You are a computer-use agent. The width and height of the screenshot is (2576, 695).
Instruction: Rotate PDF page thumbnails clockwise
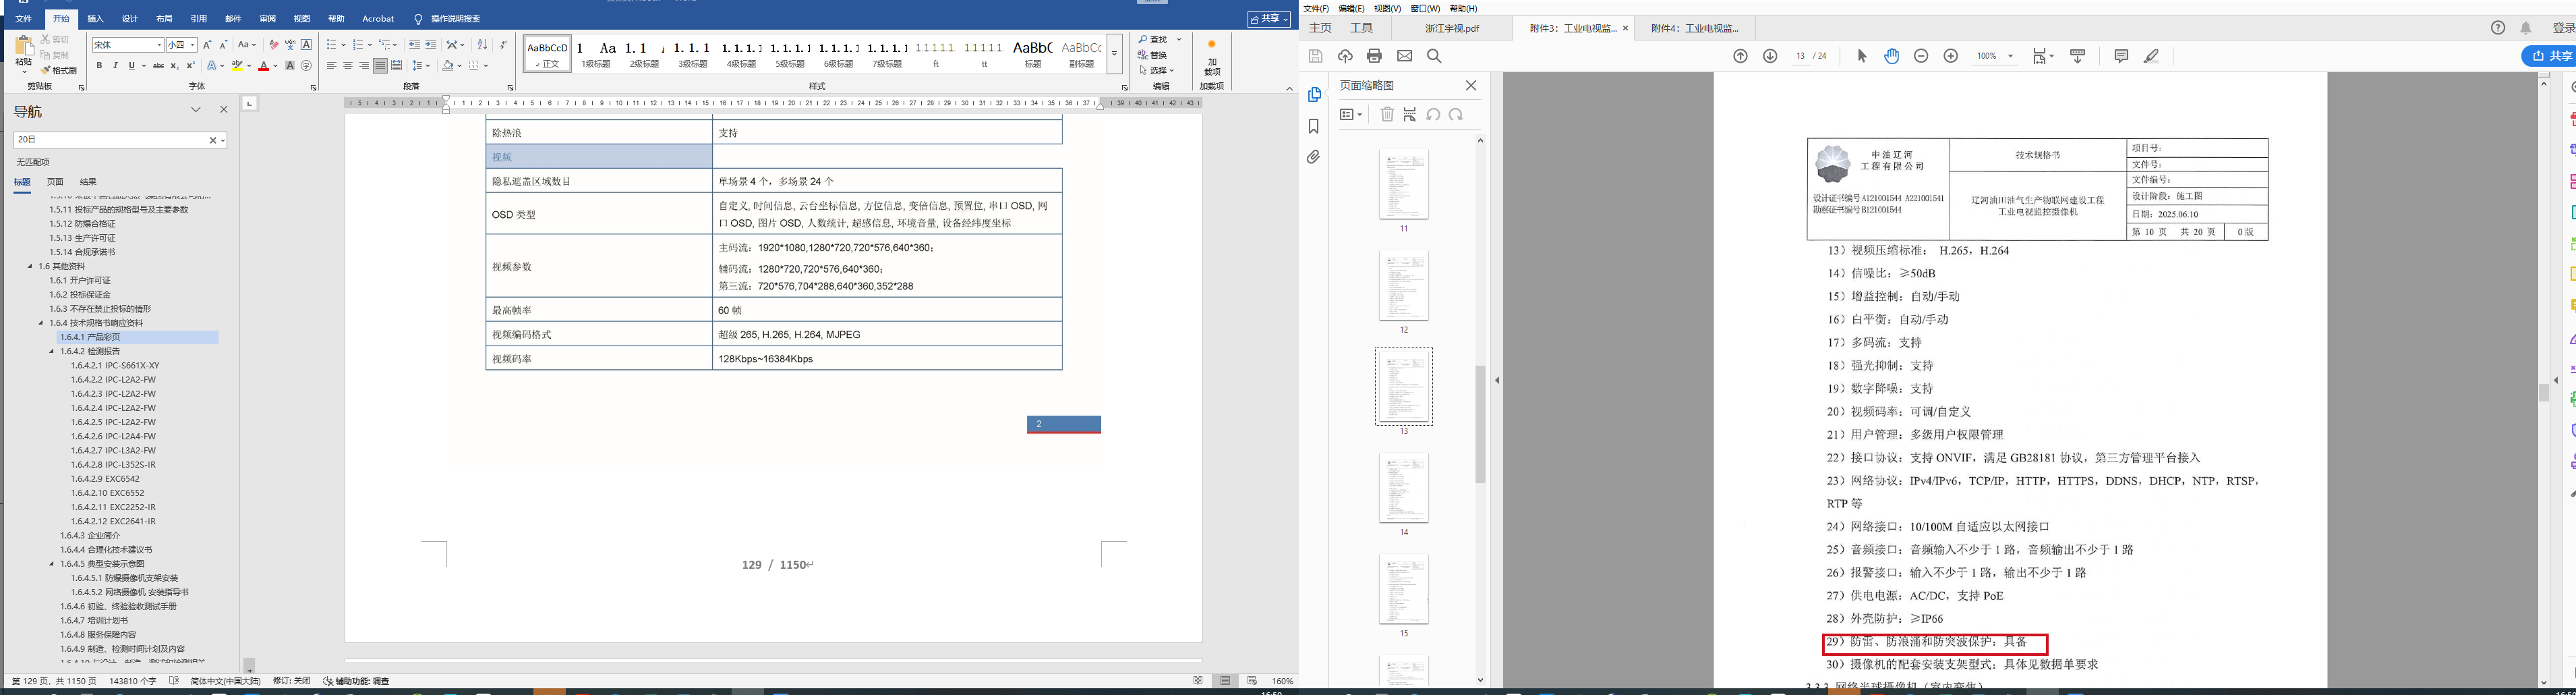(x=1456, y=115)
